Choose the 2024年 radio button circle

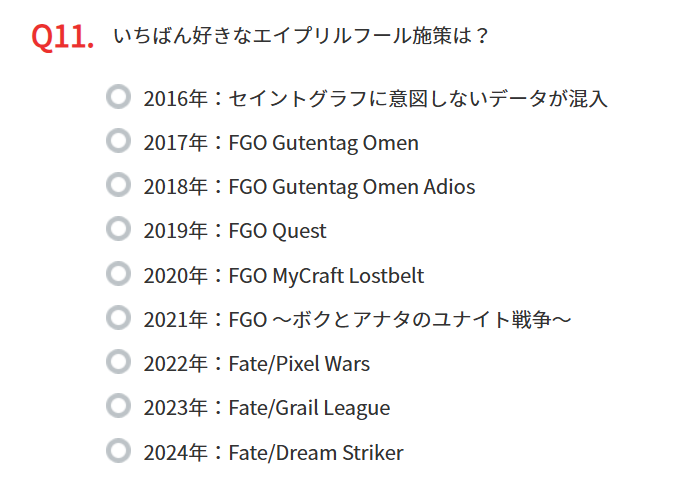(118, 451)
